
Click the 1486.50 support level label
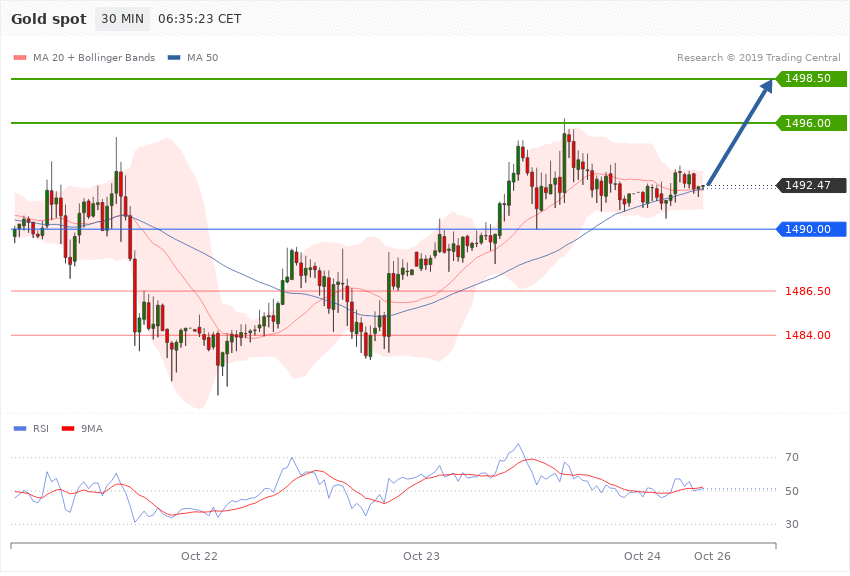pos(808,292)
